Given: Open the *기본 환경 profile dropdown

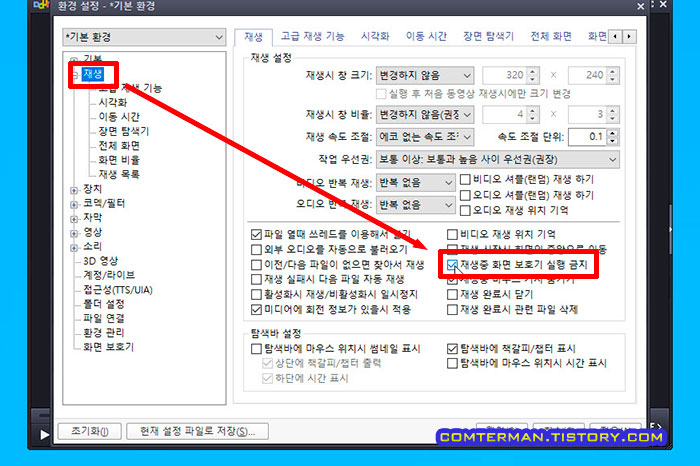Looking at the screenshot, I should [x=144, y=37].
